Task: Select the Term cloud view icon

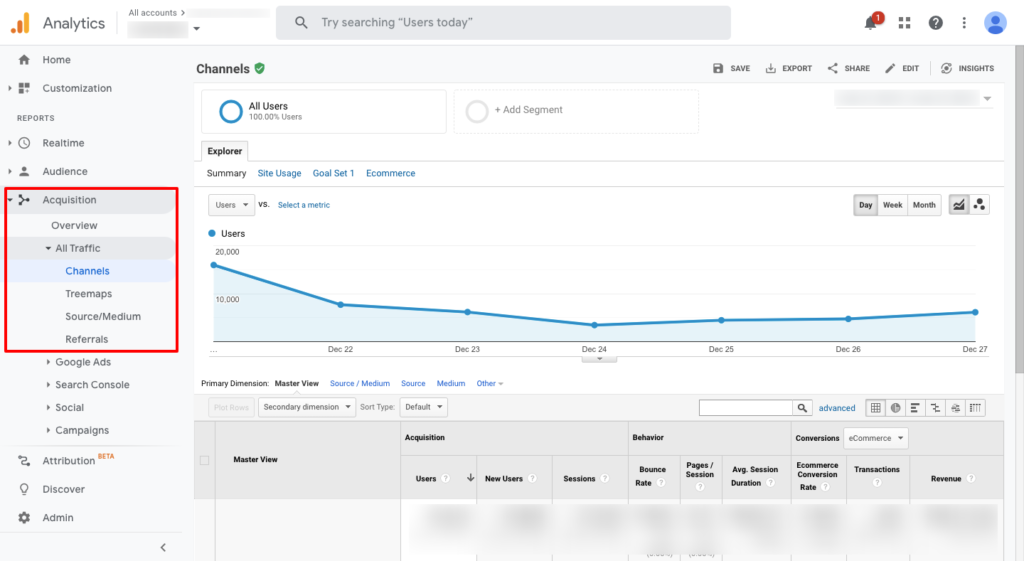Action: click(x=955, y=408)
